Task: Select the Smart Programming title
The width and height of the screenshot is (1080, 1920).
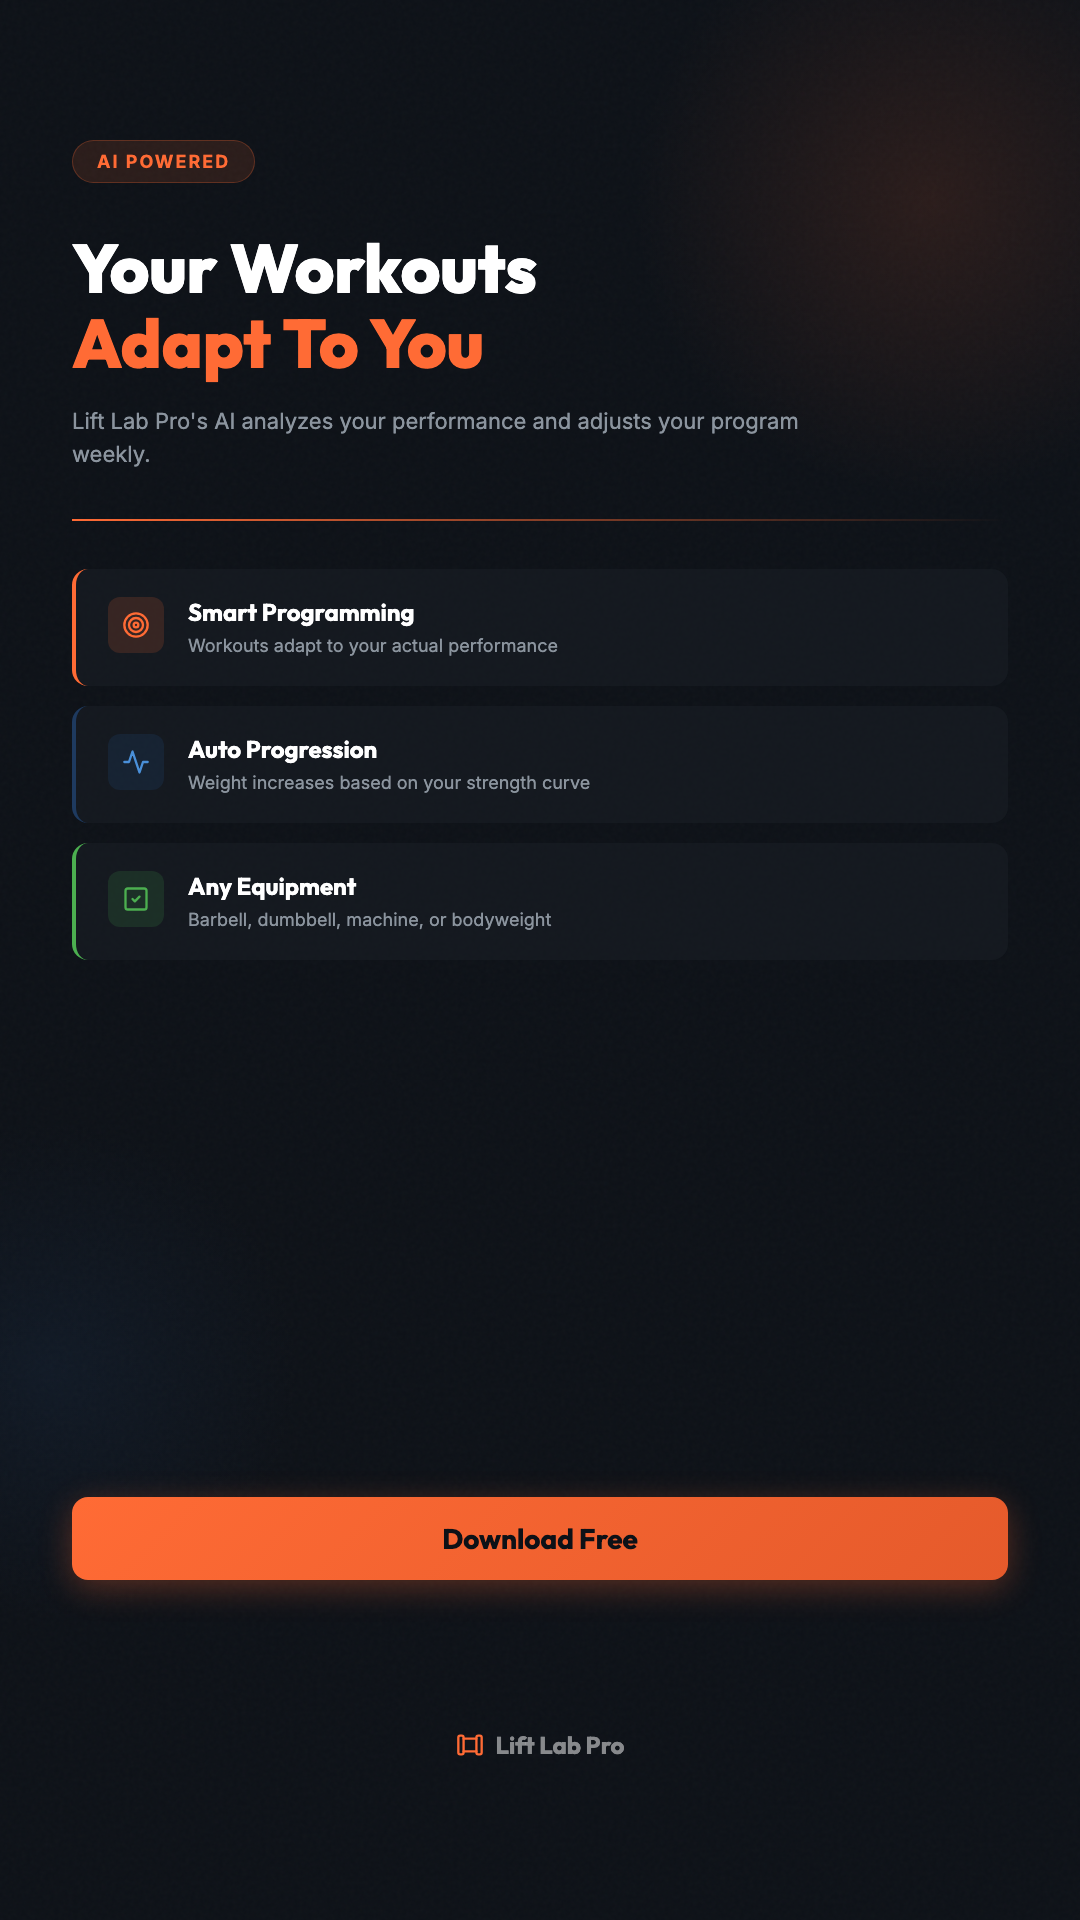Action: tap(301, 613)
